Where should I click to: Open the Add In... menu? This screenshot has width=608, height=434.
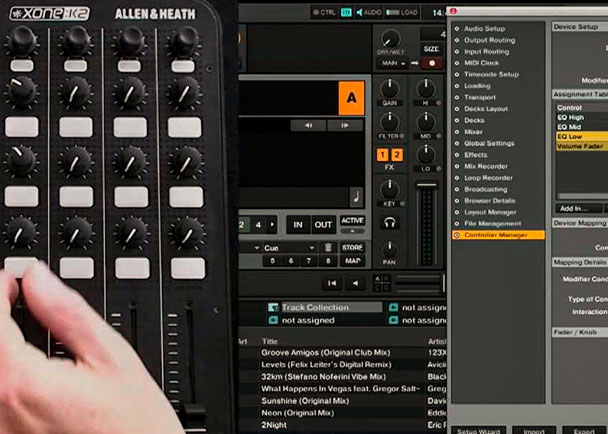[x=578, y=208]
